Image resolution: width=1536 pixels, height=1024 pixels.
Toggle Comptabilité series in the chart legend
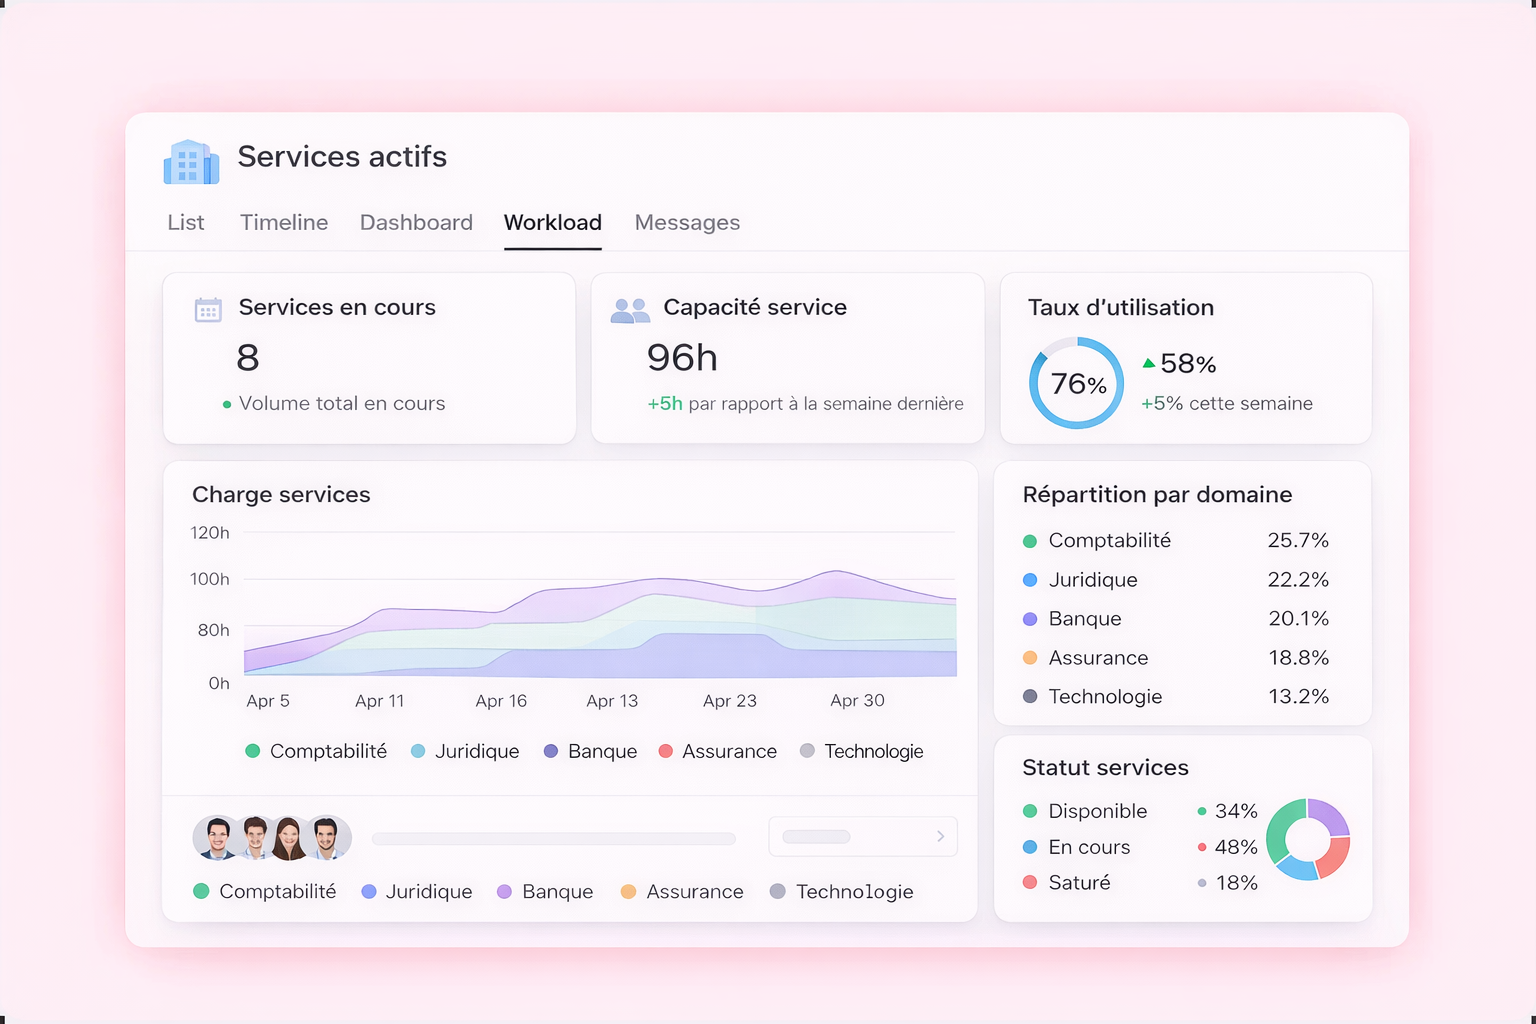[x=316, y=751]
